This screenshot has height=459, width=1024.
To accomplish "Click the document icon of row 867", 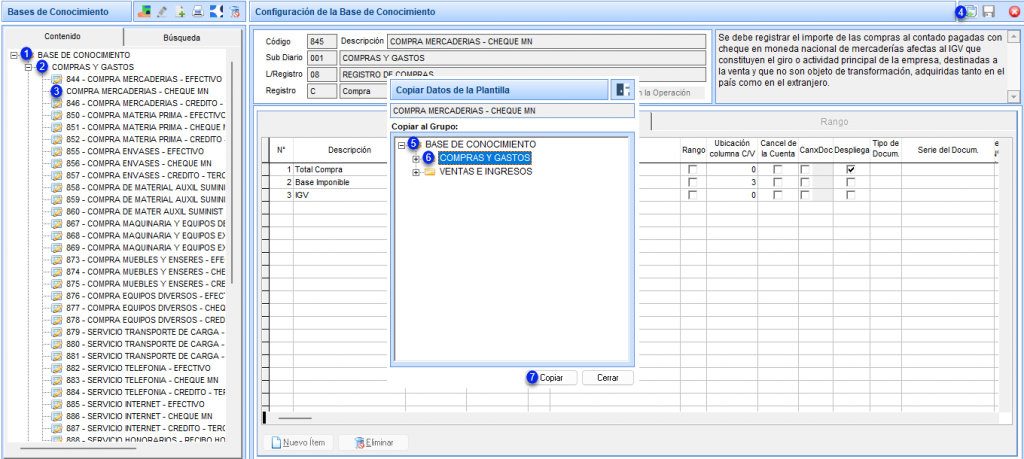I will coord(57,223).
